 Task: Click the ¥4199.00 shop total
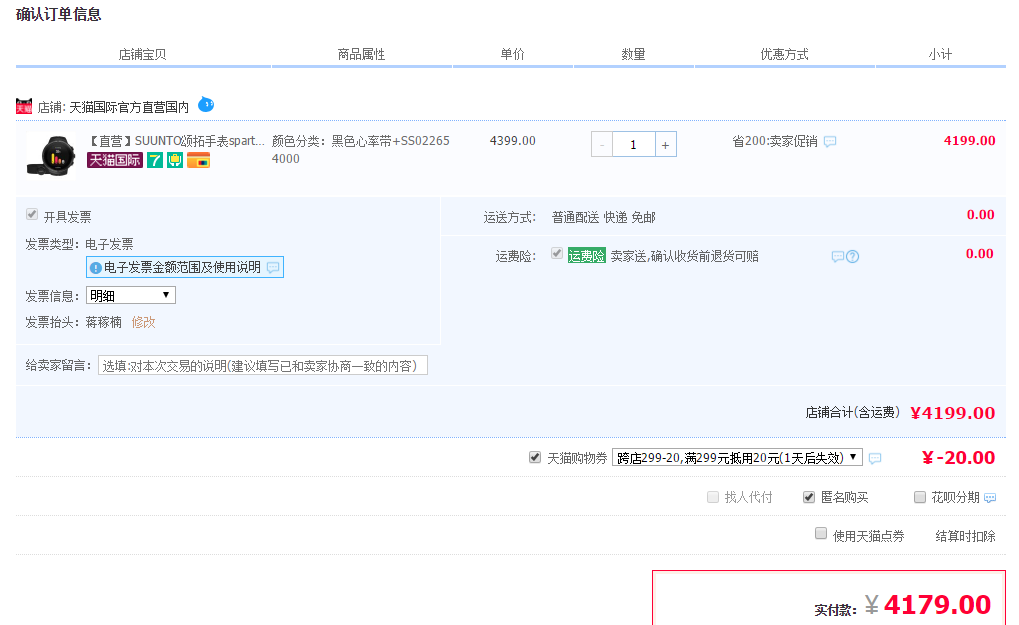(953, 413)
